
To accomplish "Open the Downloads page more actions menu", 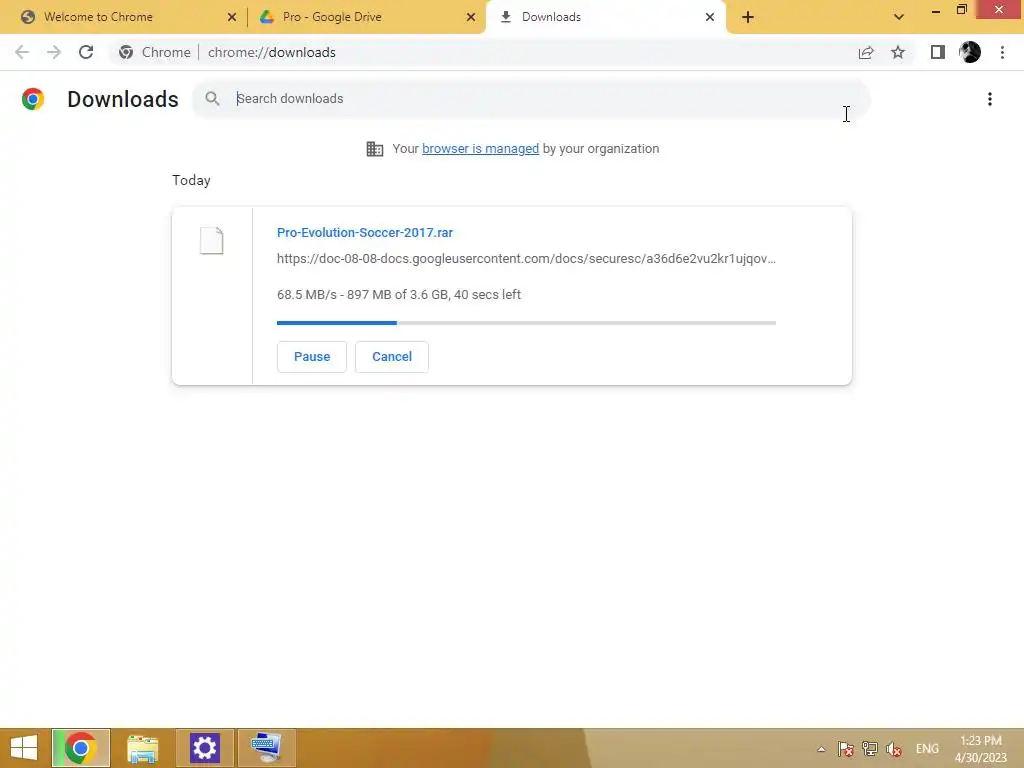I will pos(990,99).
